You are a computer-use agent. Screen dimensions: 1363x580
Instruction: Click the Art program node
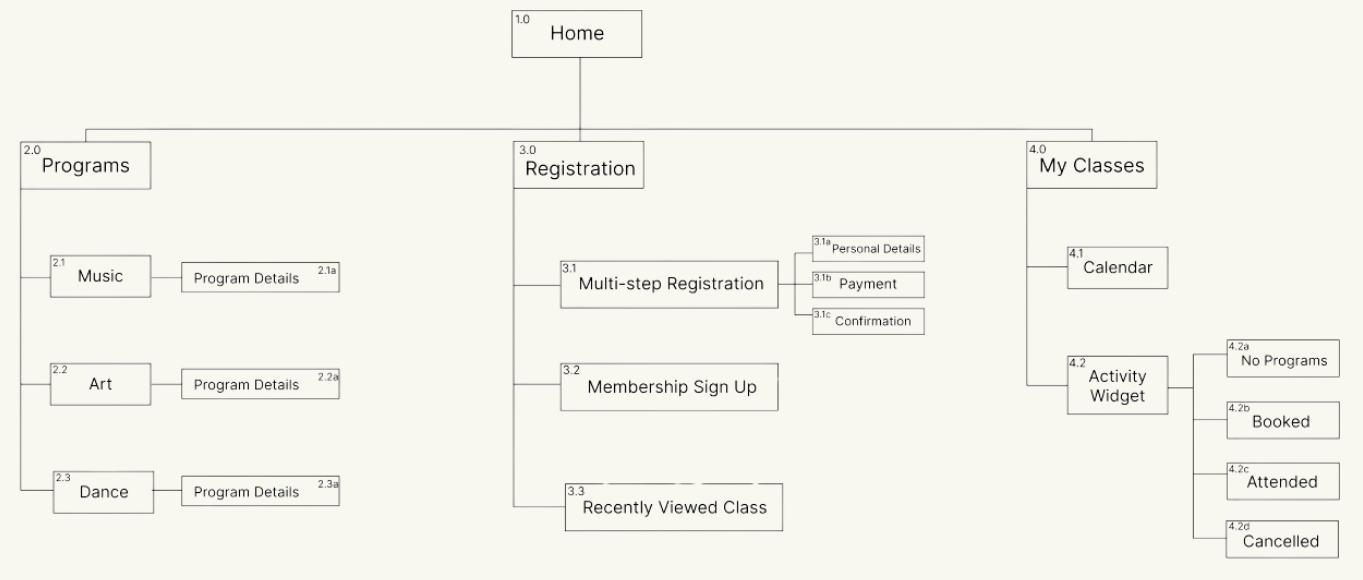[101, 384]
